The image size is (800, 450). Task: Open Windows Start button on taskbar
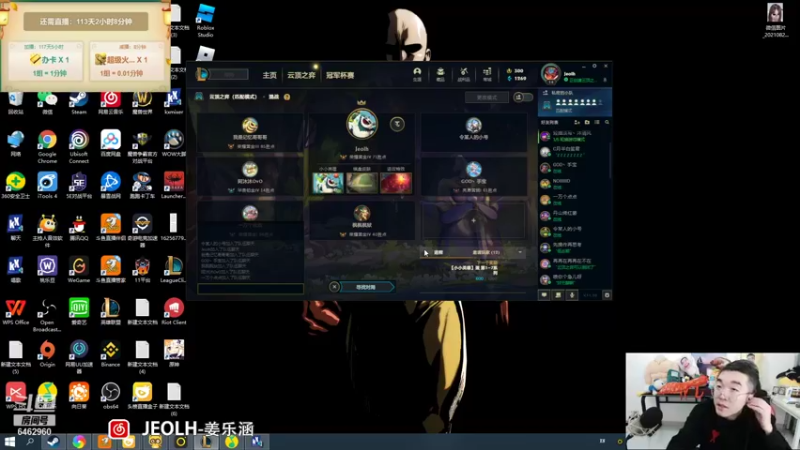coord(9,442)
